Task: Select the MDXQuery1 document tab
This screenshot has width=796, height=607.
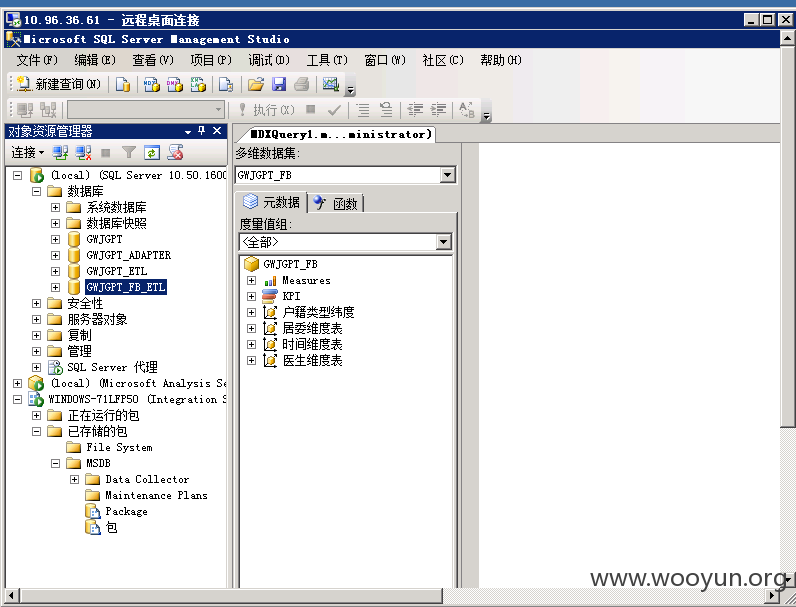Action: pyautogui.click(x=339, y=134)
